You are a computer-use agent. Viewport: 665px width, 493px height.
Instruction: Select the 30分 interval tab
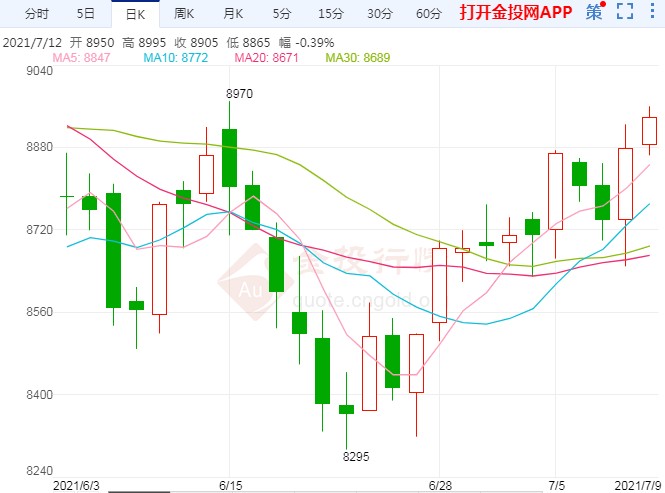379,14
